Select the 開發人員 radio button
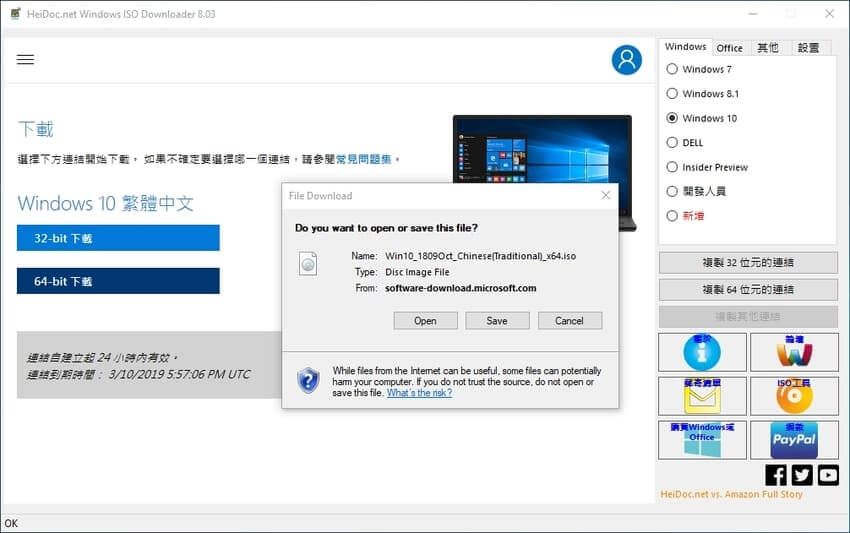The image size is (850, 533). point(672,191)
